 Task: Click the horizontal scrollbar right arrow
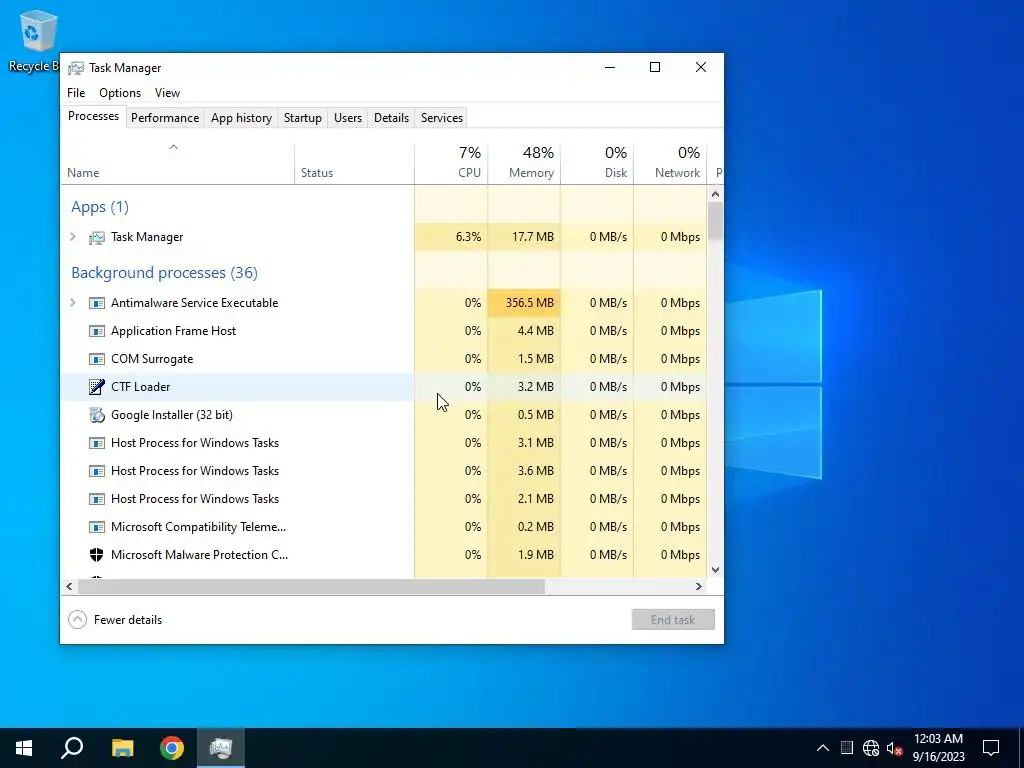click(699, 586)
